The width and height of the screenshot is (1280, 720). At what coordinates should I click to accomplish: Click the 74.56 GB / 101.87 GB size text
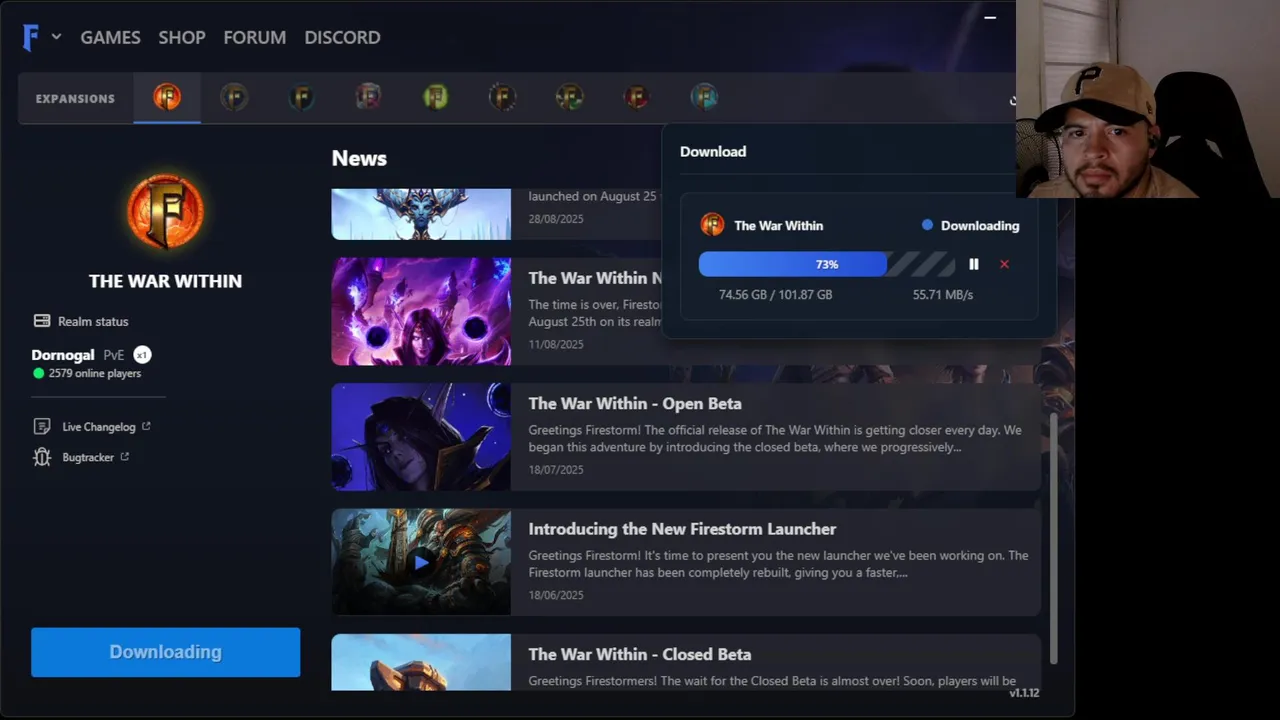coord(775,295)
